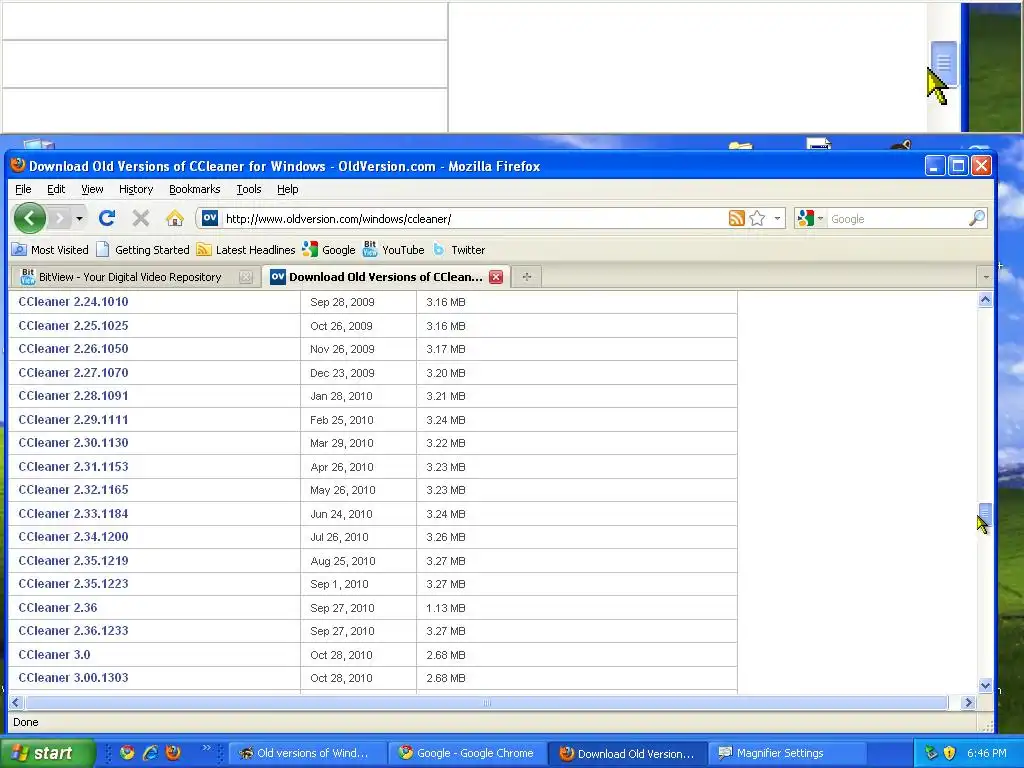Open the Edit menu
1024x768 pixels.
[x=56, y=189]
